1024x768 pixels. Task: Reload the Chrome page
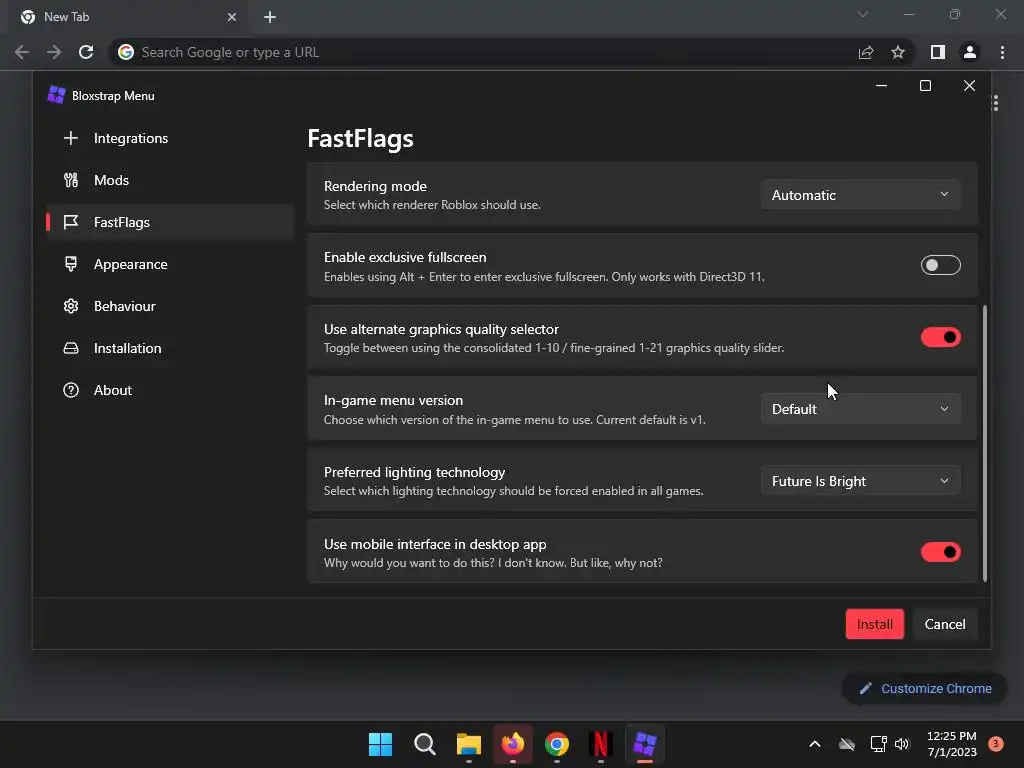(x=86, y=52)
